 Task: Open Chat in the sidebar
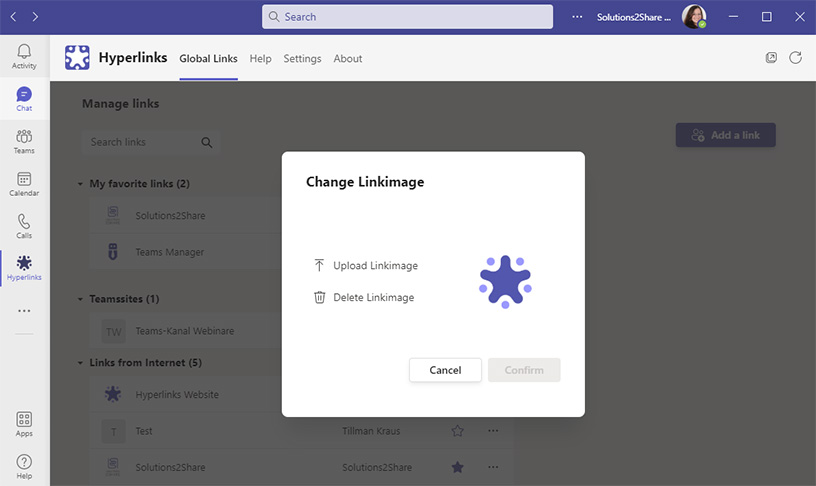coord(24,99)
